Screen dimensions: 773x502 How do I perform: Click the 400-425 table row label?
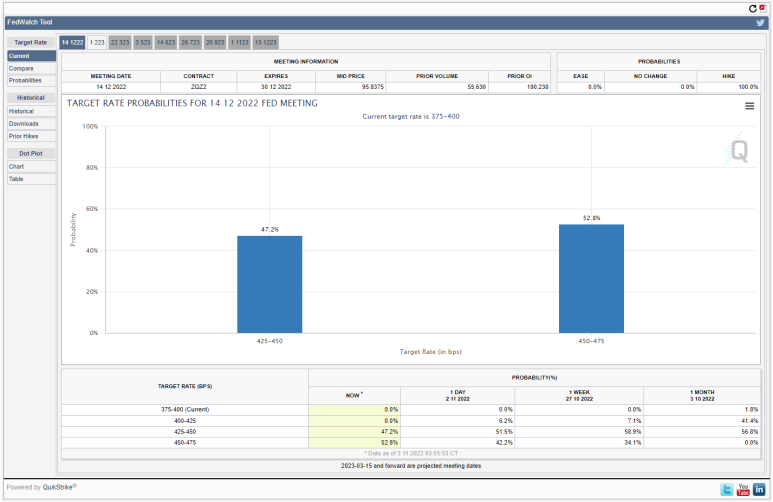[x=185, y=421]
